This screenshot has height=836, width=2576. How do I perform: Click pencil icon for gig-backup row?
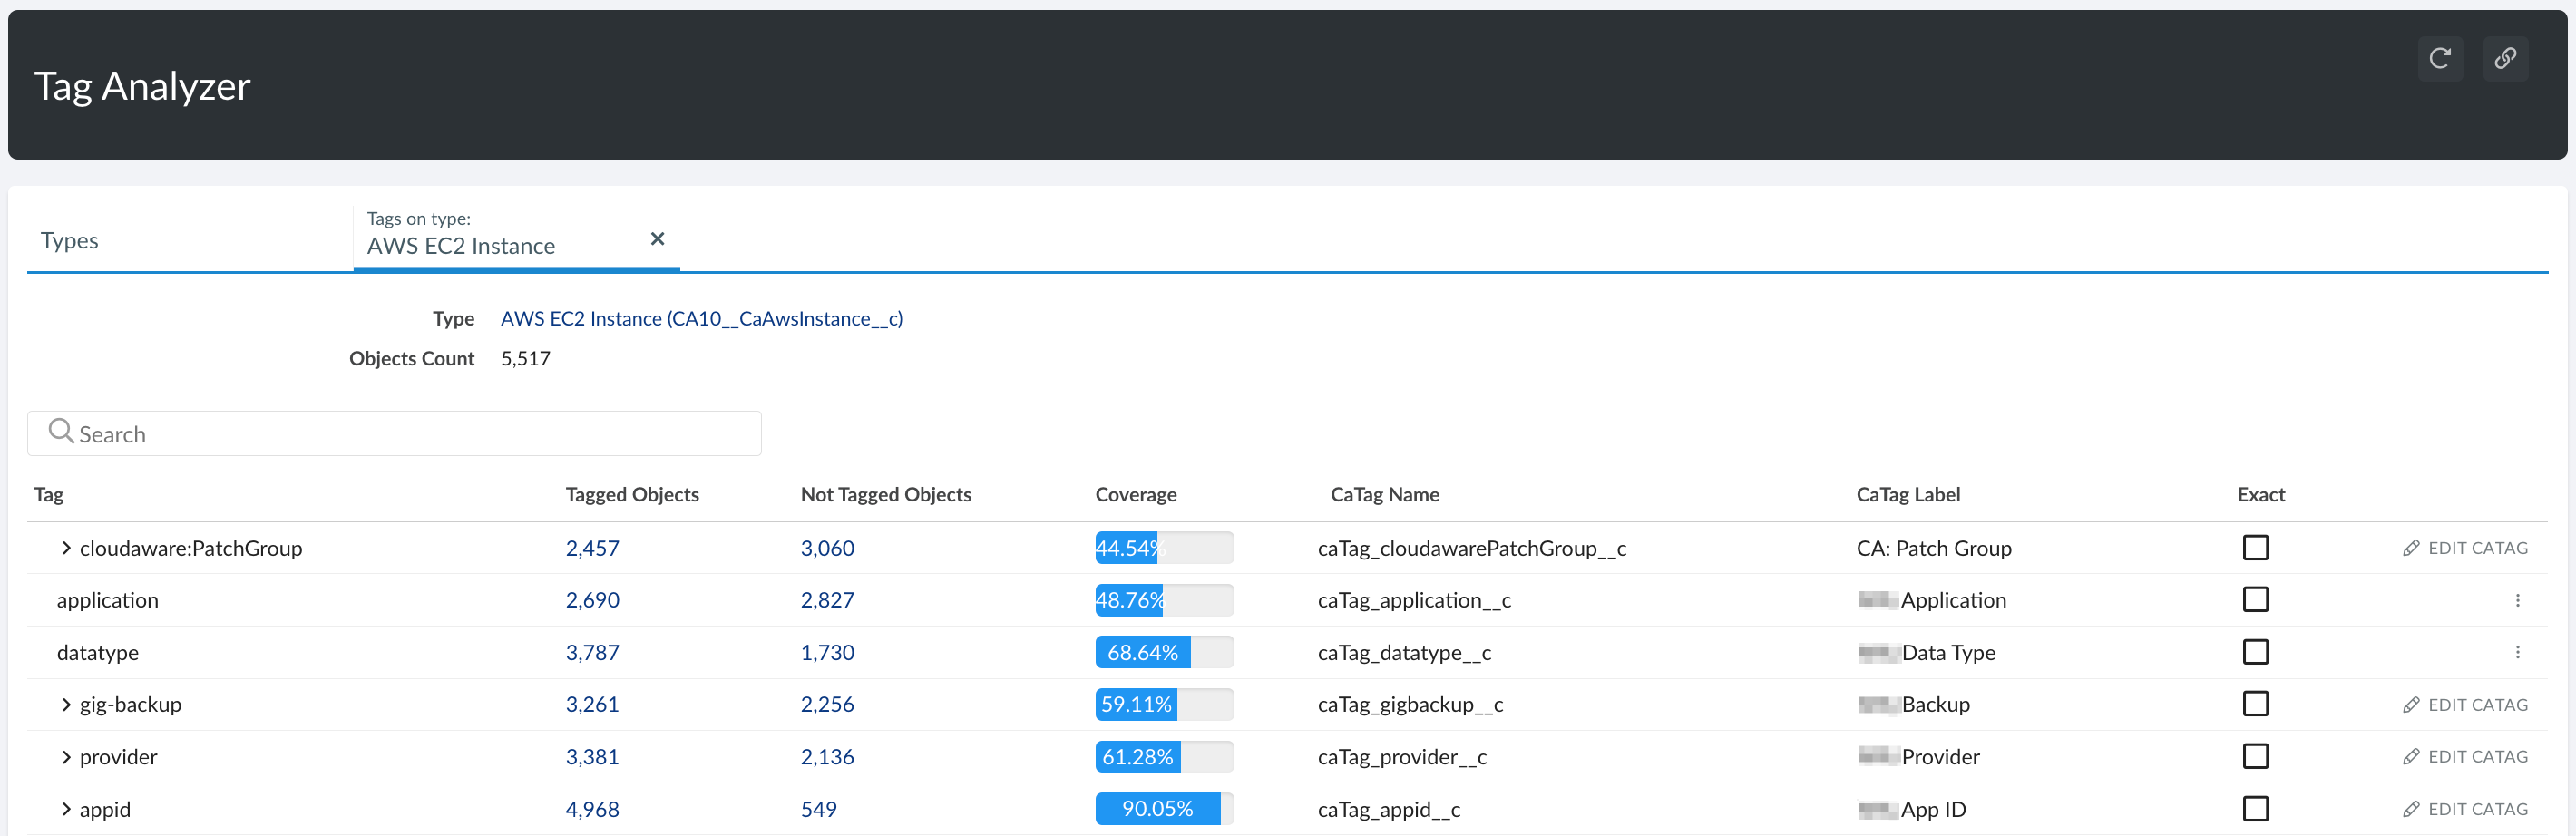[x=2411, y=705]
